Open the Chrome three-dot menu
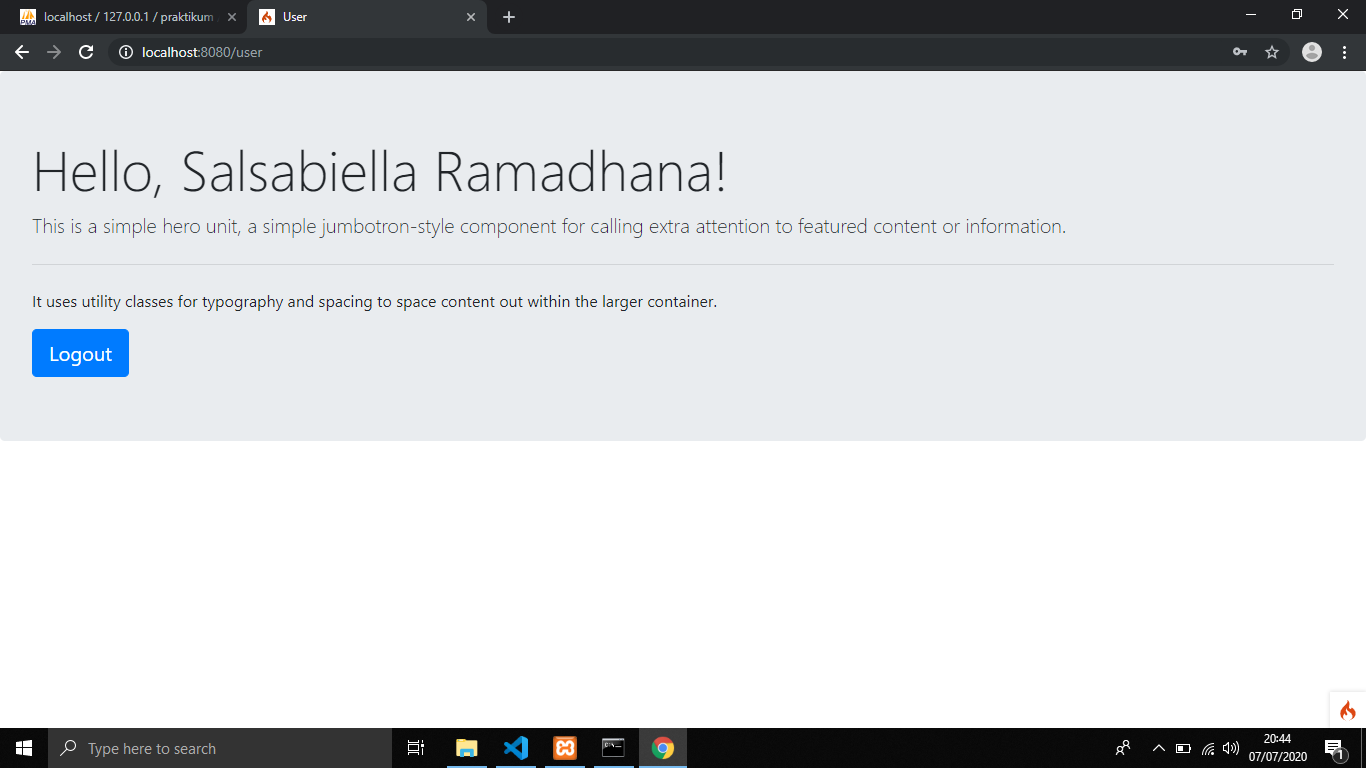Viewport: 1366px width, 768px height. pos(1344,52)
